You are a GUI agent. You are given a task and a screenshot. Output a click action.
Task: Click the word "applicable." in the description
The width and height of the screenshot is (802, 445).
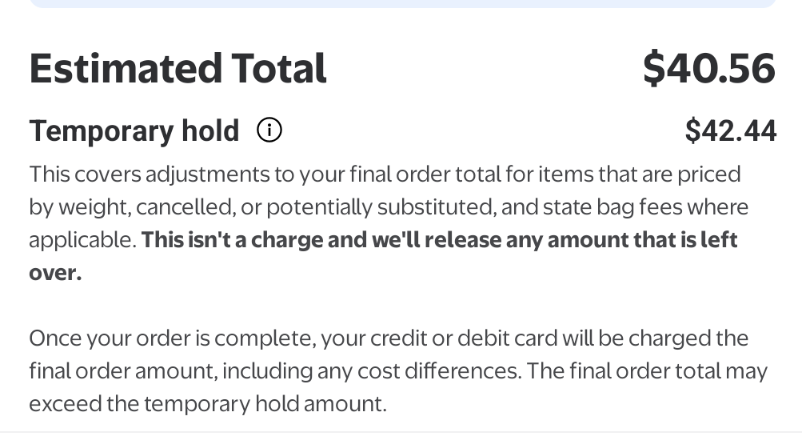coord(84,241)
